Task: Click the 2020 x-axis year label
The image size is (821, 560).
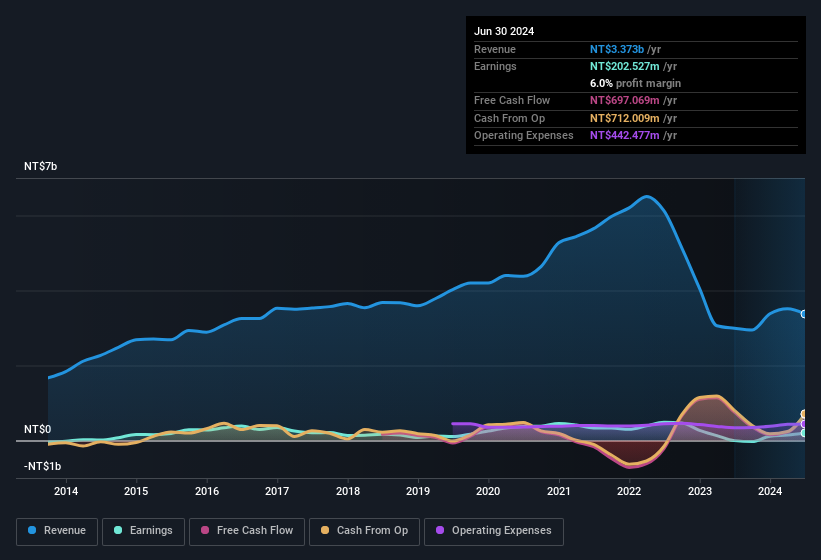Action: pos(488,491)
